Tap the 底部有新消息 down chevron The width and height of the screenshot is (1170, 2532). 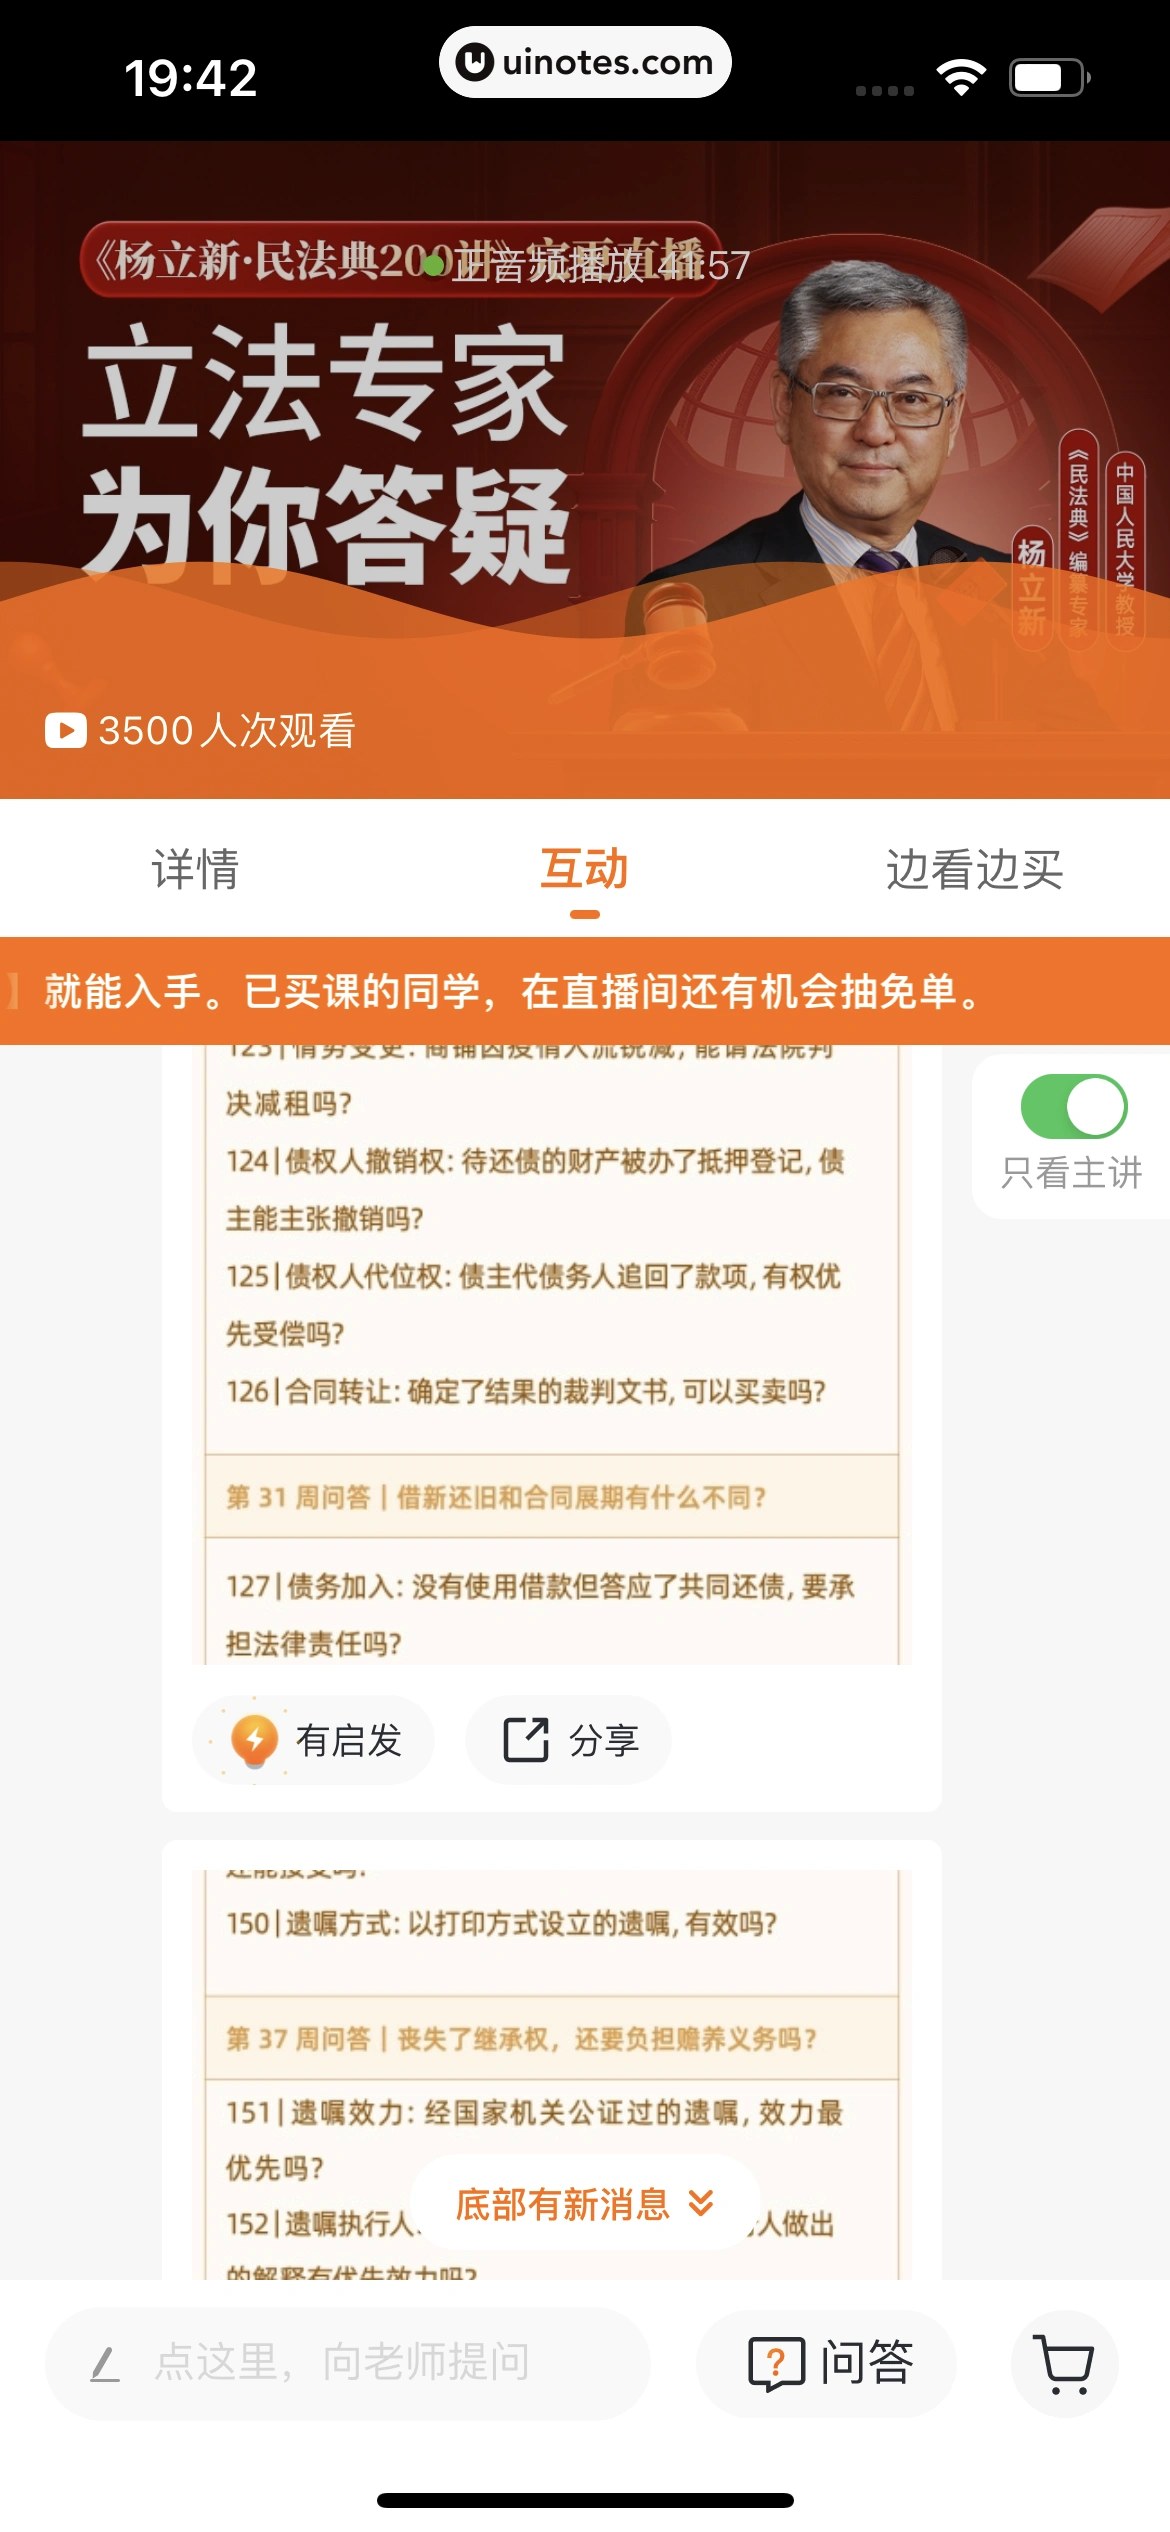pos(702,2203)
